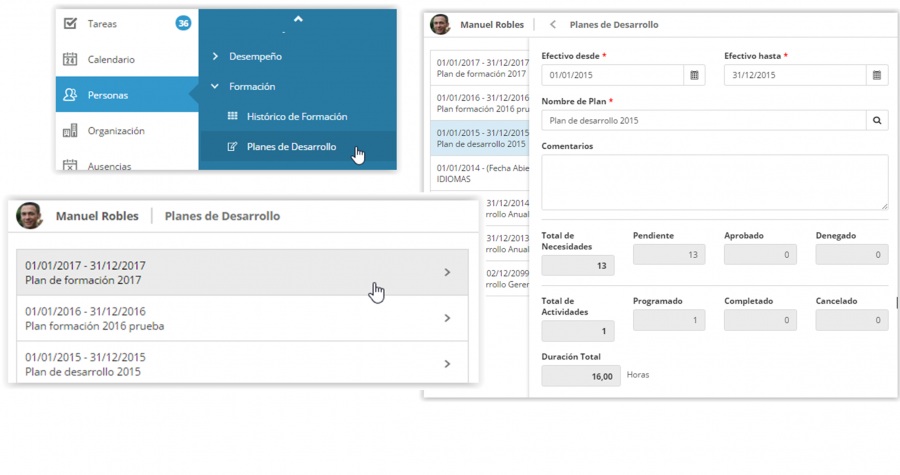Collapse submenu with top up-arrow chevron
Viewport: 900px width, 475px height.
[298, 19]
